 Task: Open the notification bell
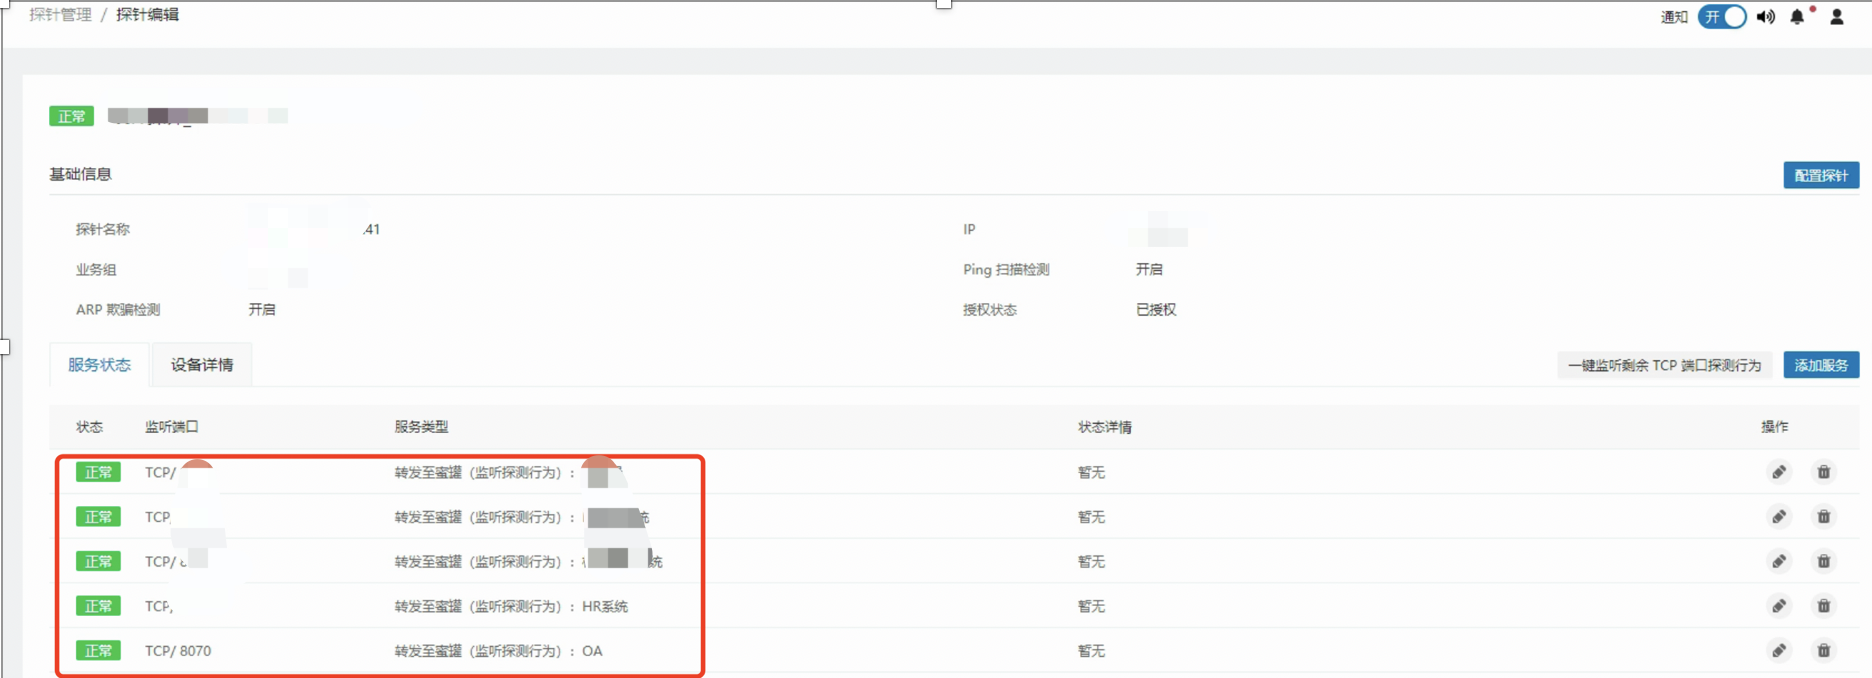click(1797, 17)
